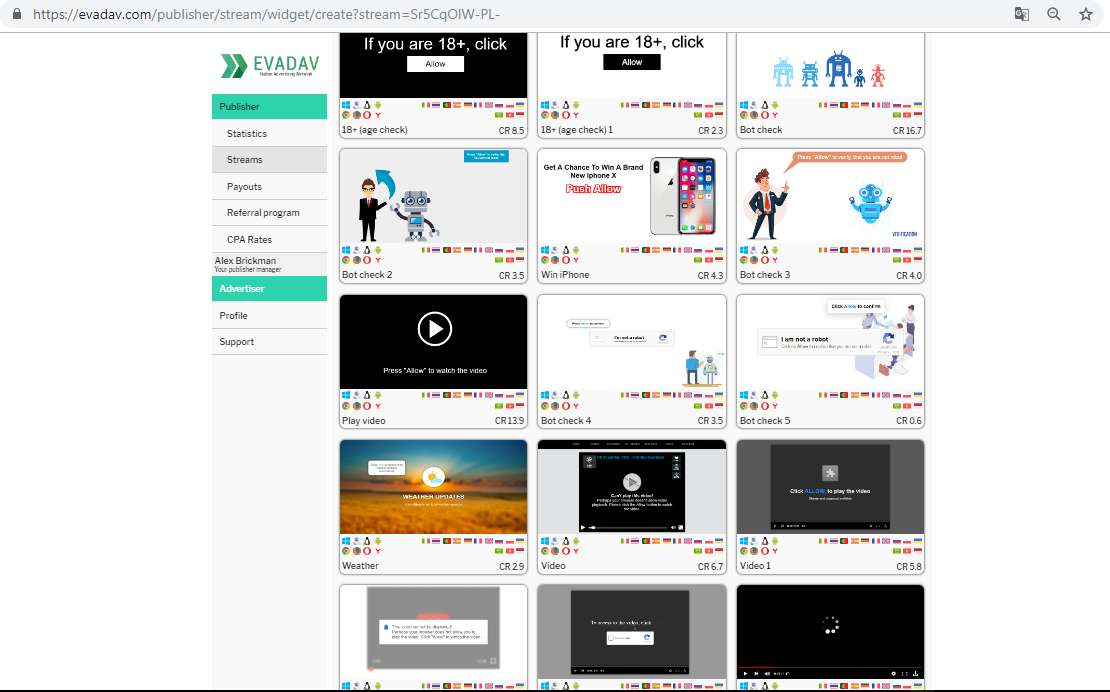Click the '18+ (age check) 1' card label
Screen dimensions: 1110x692
[x=577, y=130]
